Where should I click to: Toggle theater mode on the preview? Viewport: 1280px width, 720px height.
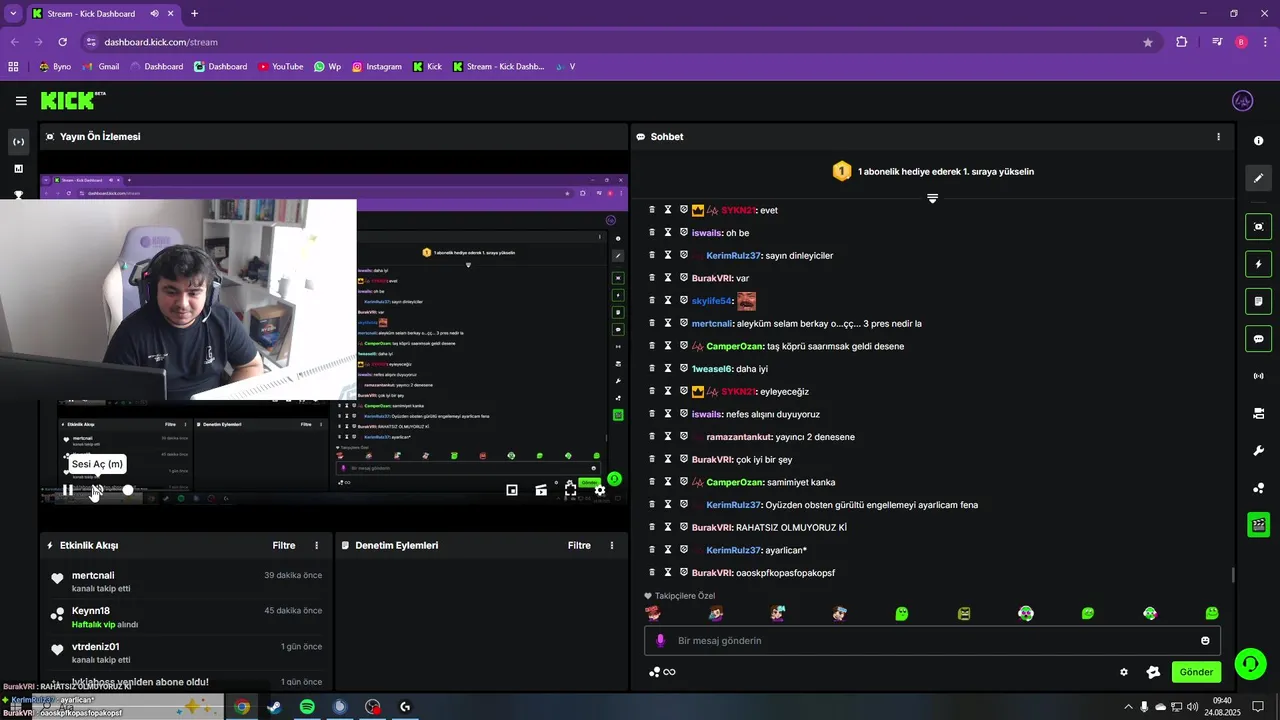point(541,490)
